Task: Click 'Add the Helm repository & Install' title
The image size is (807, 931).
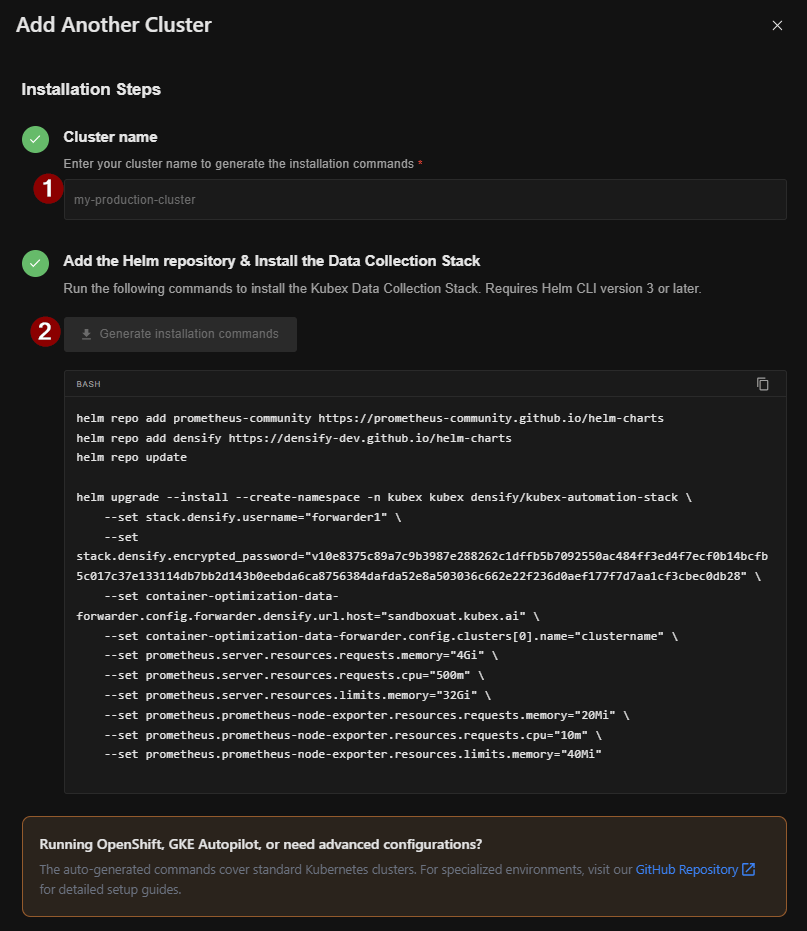Action: 271,261
